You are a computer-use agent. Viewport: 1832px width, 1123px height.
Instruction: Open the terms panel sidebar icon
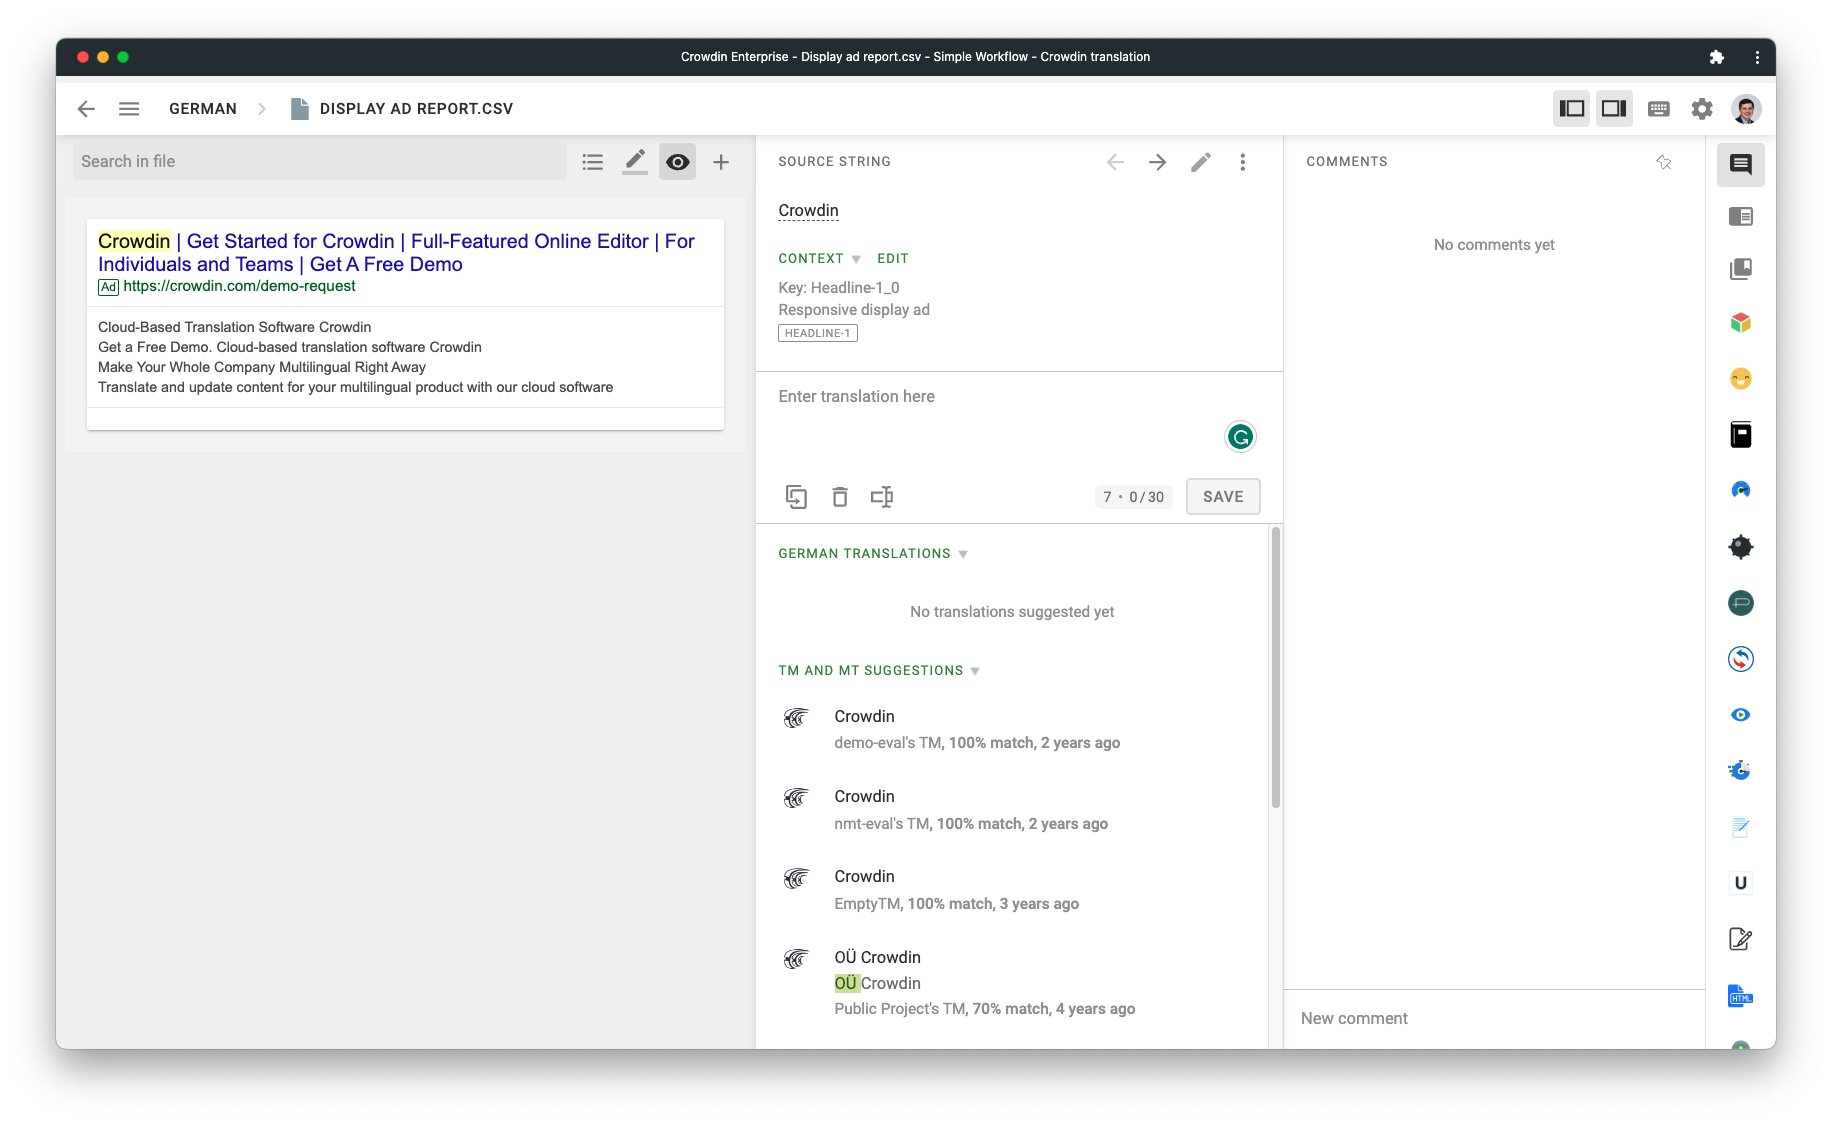(x=1741, y=217)
